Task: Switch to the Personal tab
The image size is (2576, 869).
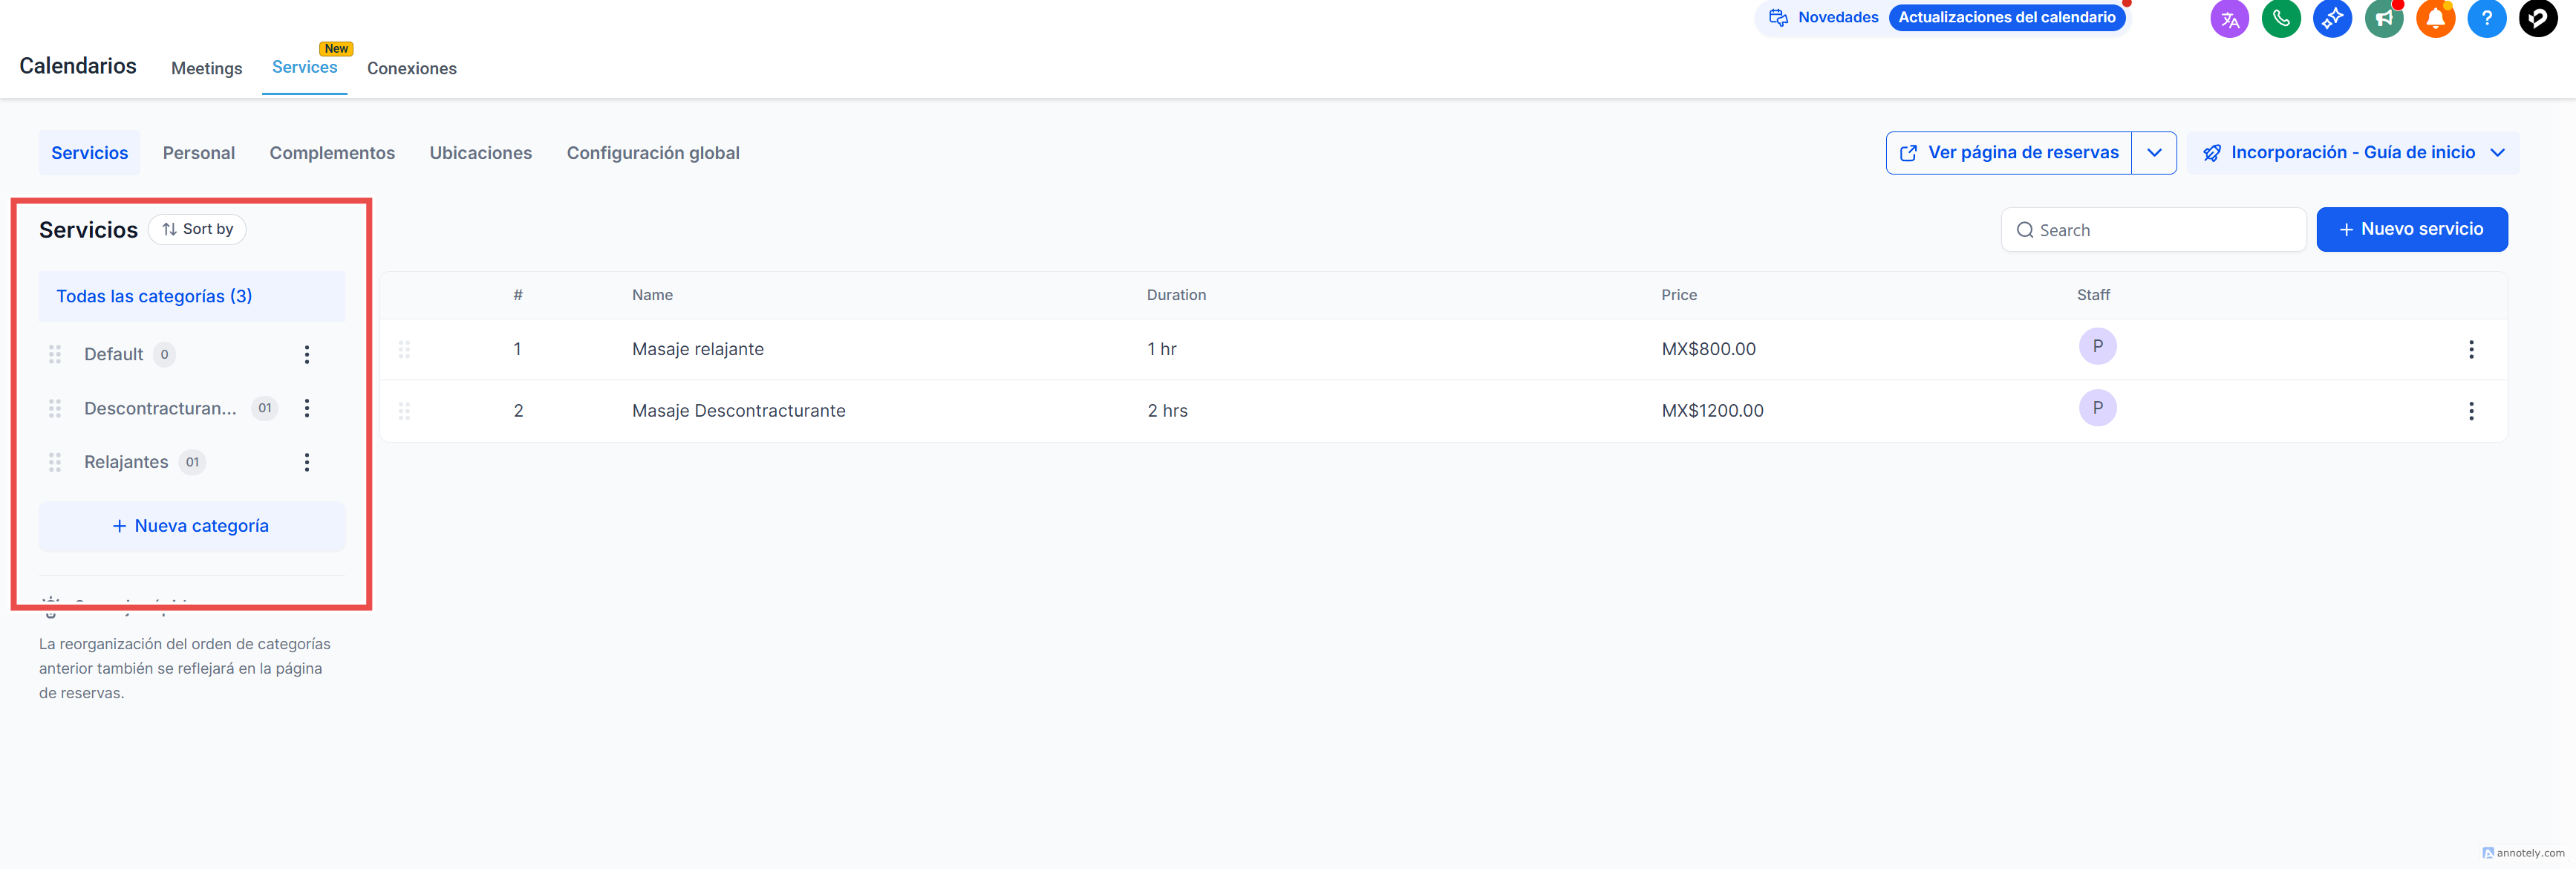Action: (198, 153)
